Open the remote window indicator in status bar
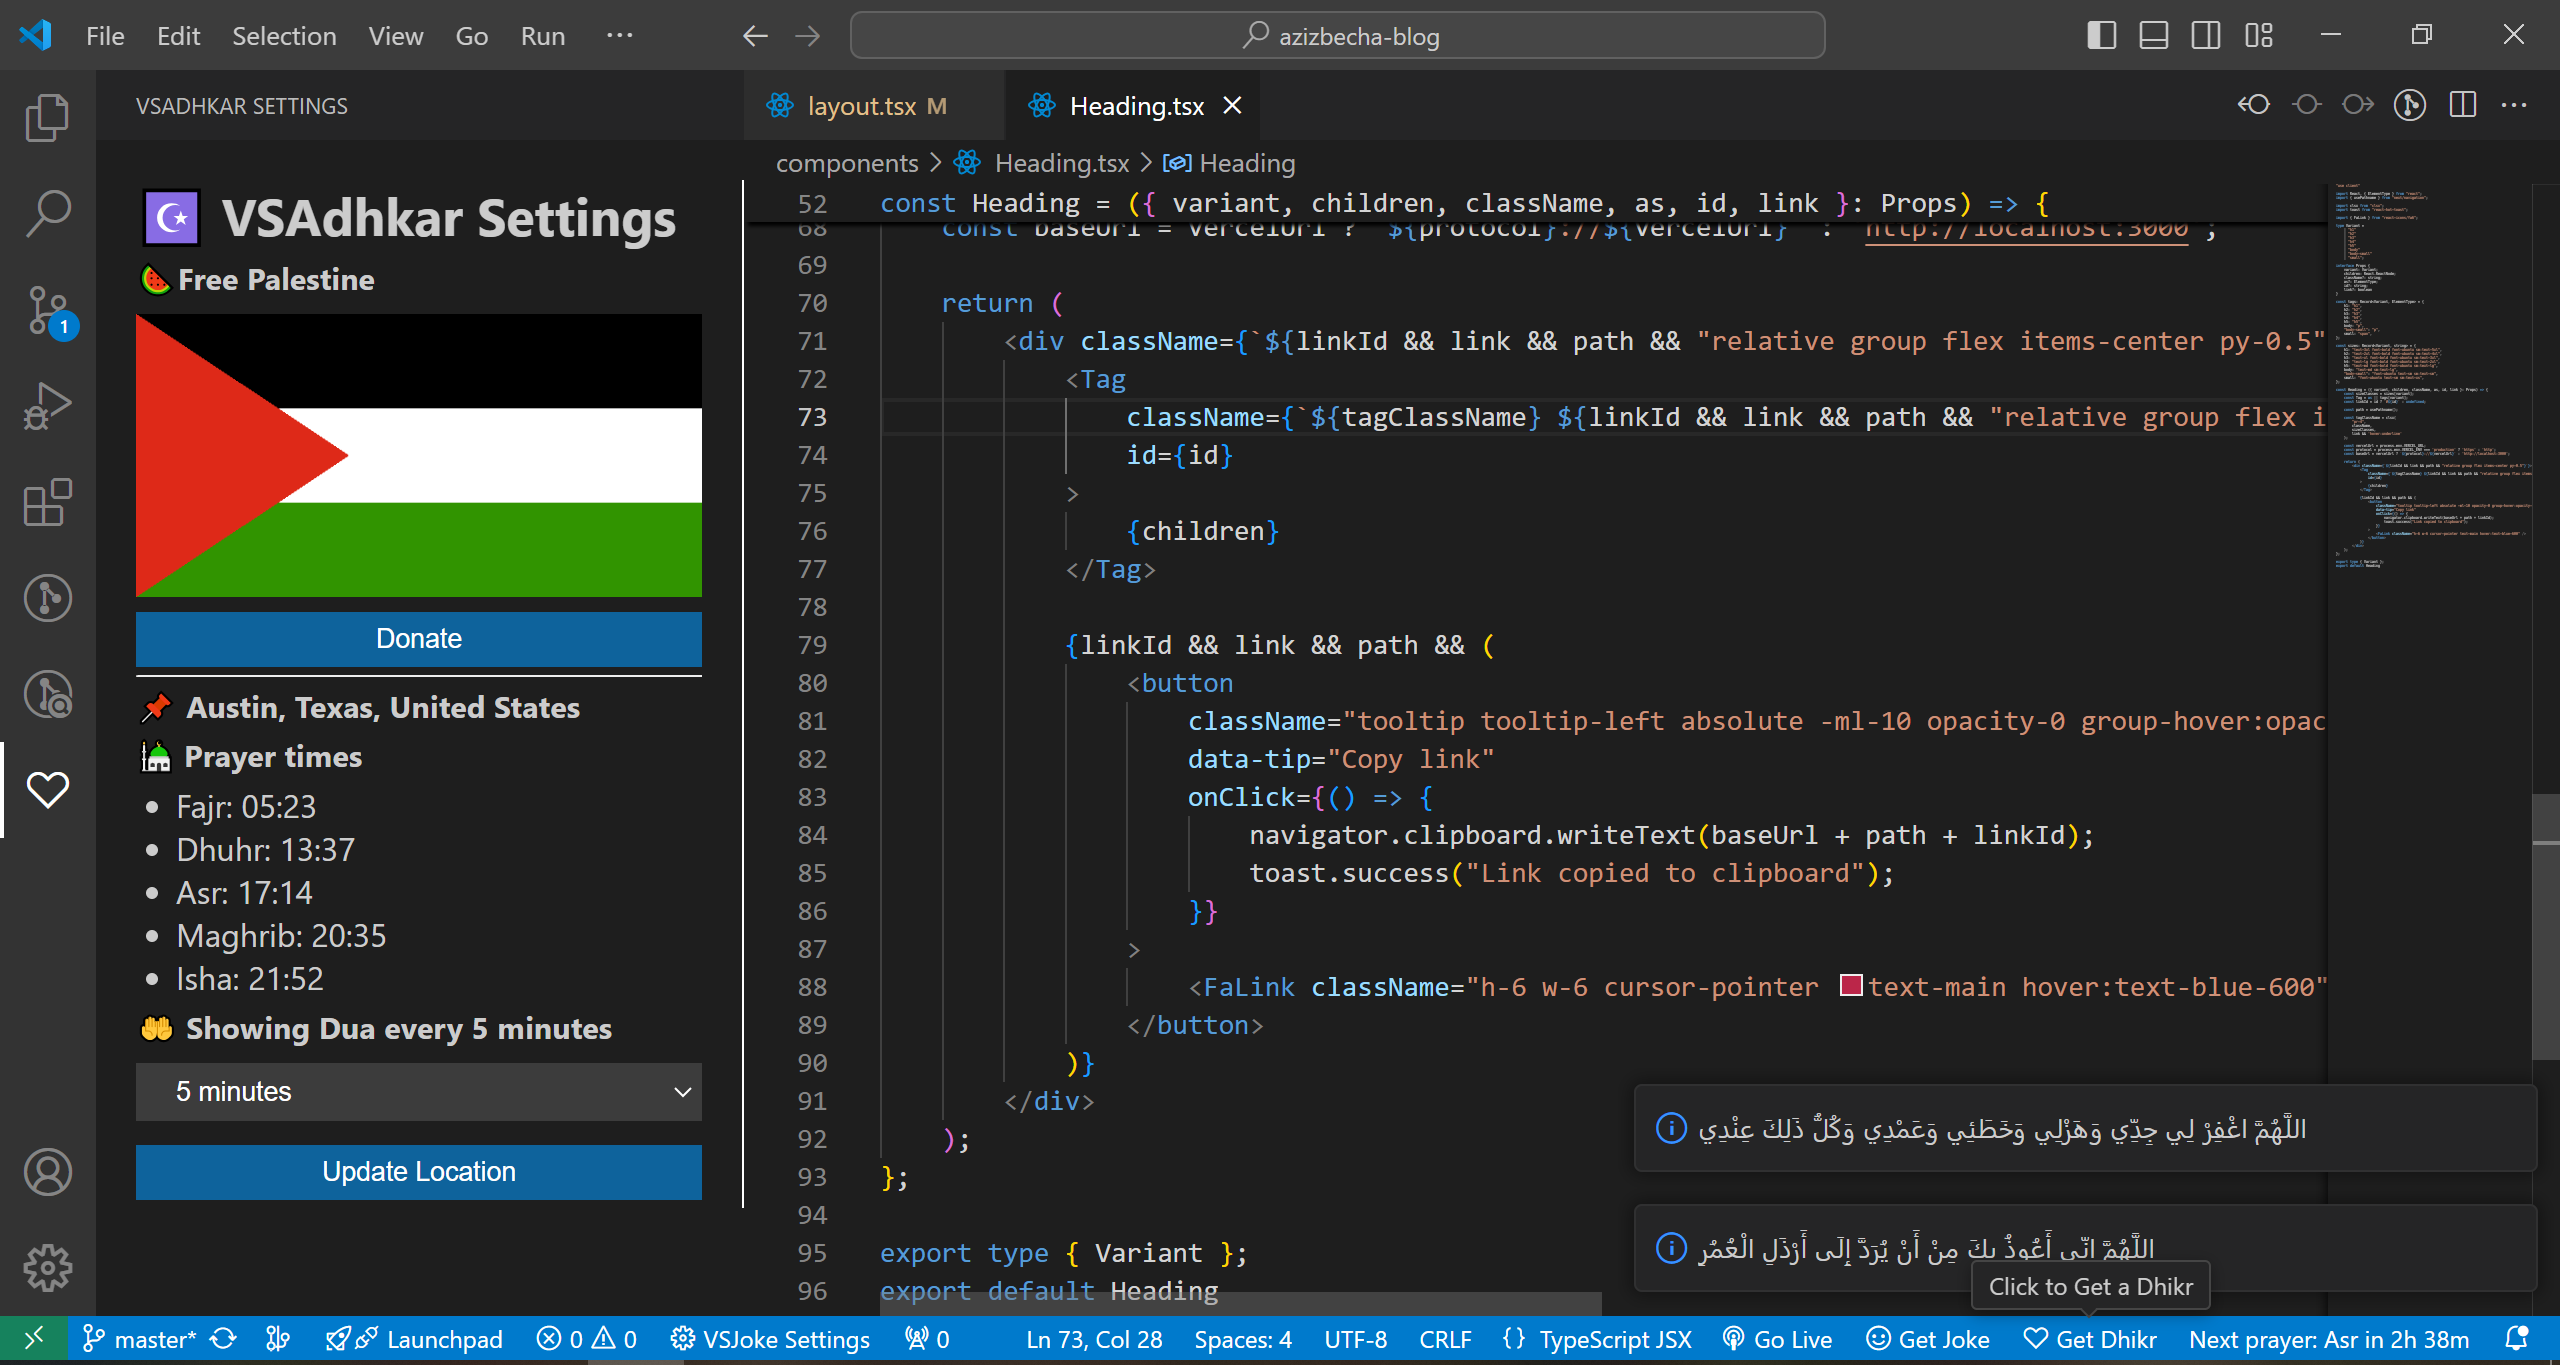The image size is (2560, 1365). pyautogui.click(x=33, y=1339)
